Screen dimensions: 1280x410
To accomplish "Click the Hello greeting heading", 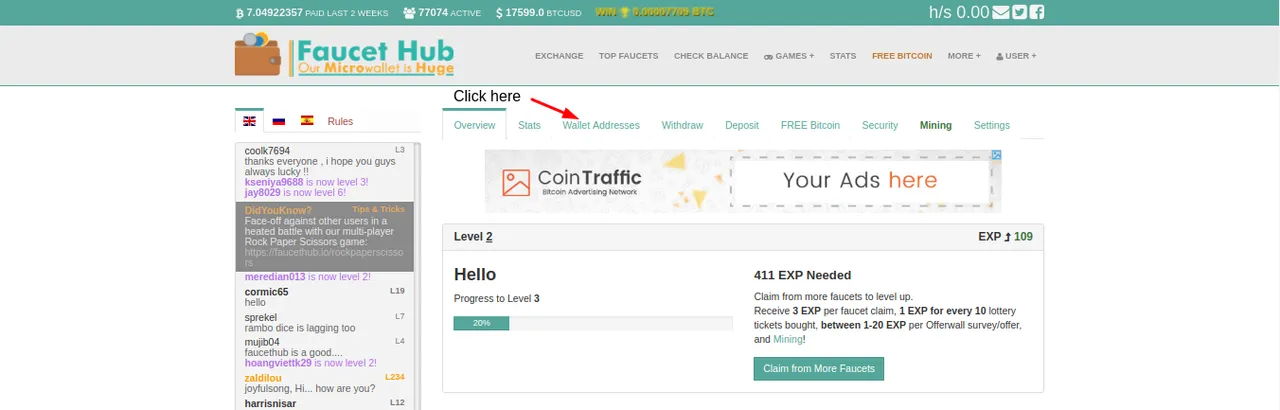I will (x=475, y=274).
